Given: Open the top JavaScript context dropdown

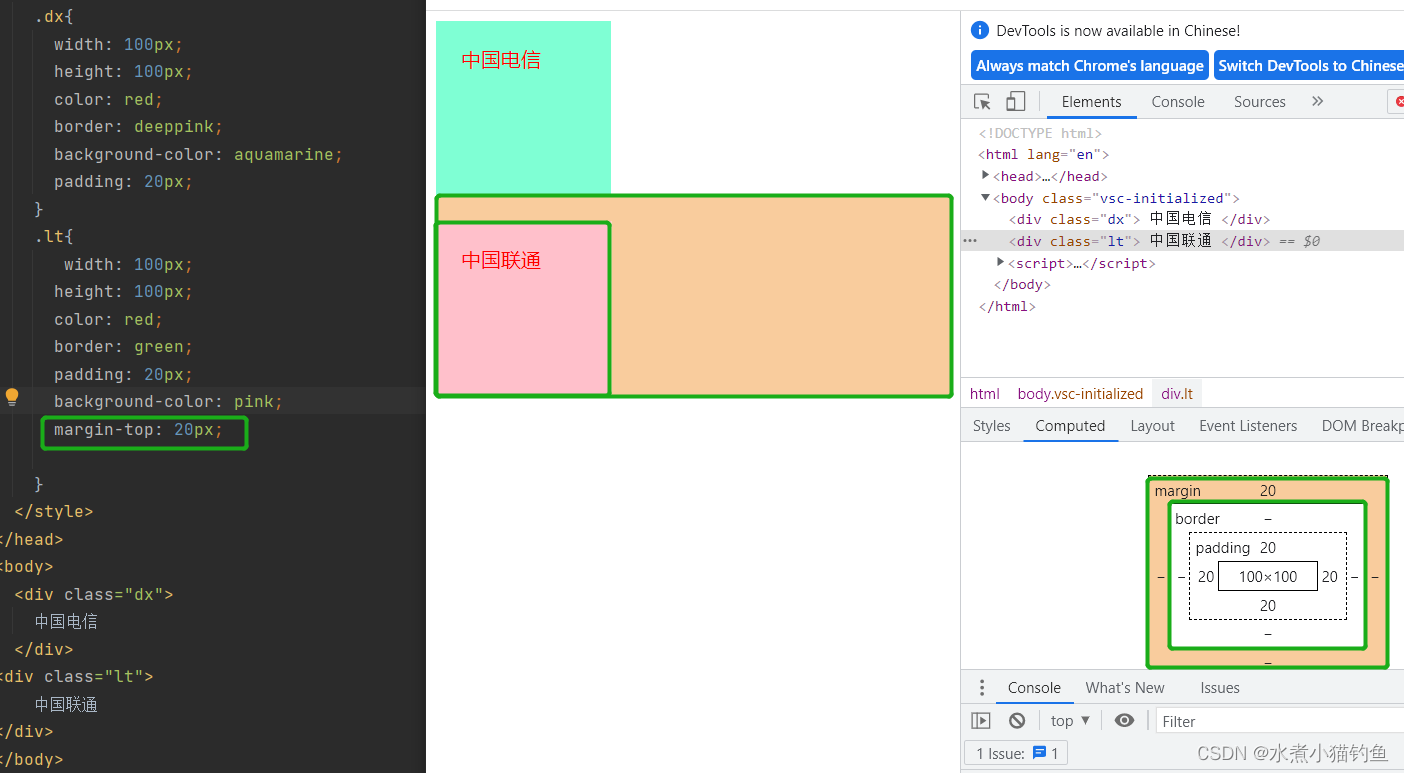Looking at the screenshot, I should [1070, 720].
